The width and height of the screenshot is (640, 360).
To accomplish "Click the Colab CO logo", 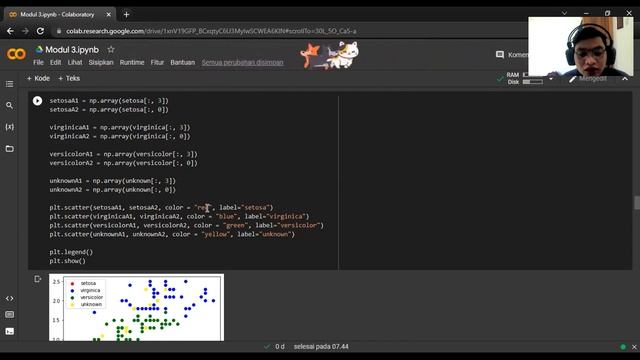I will pyautogui.click(x=16, y=54).
